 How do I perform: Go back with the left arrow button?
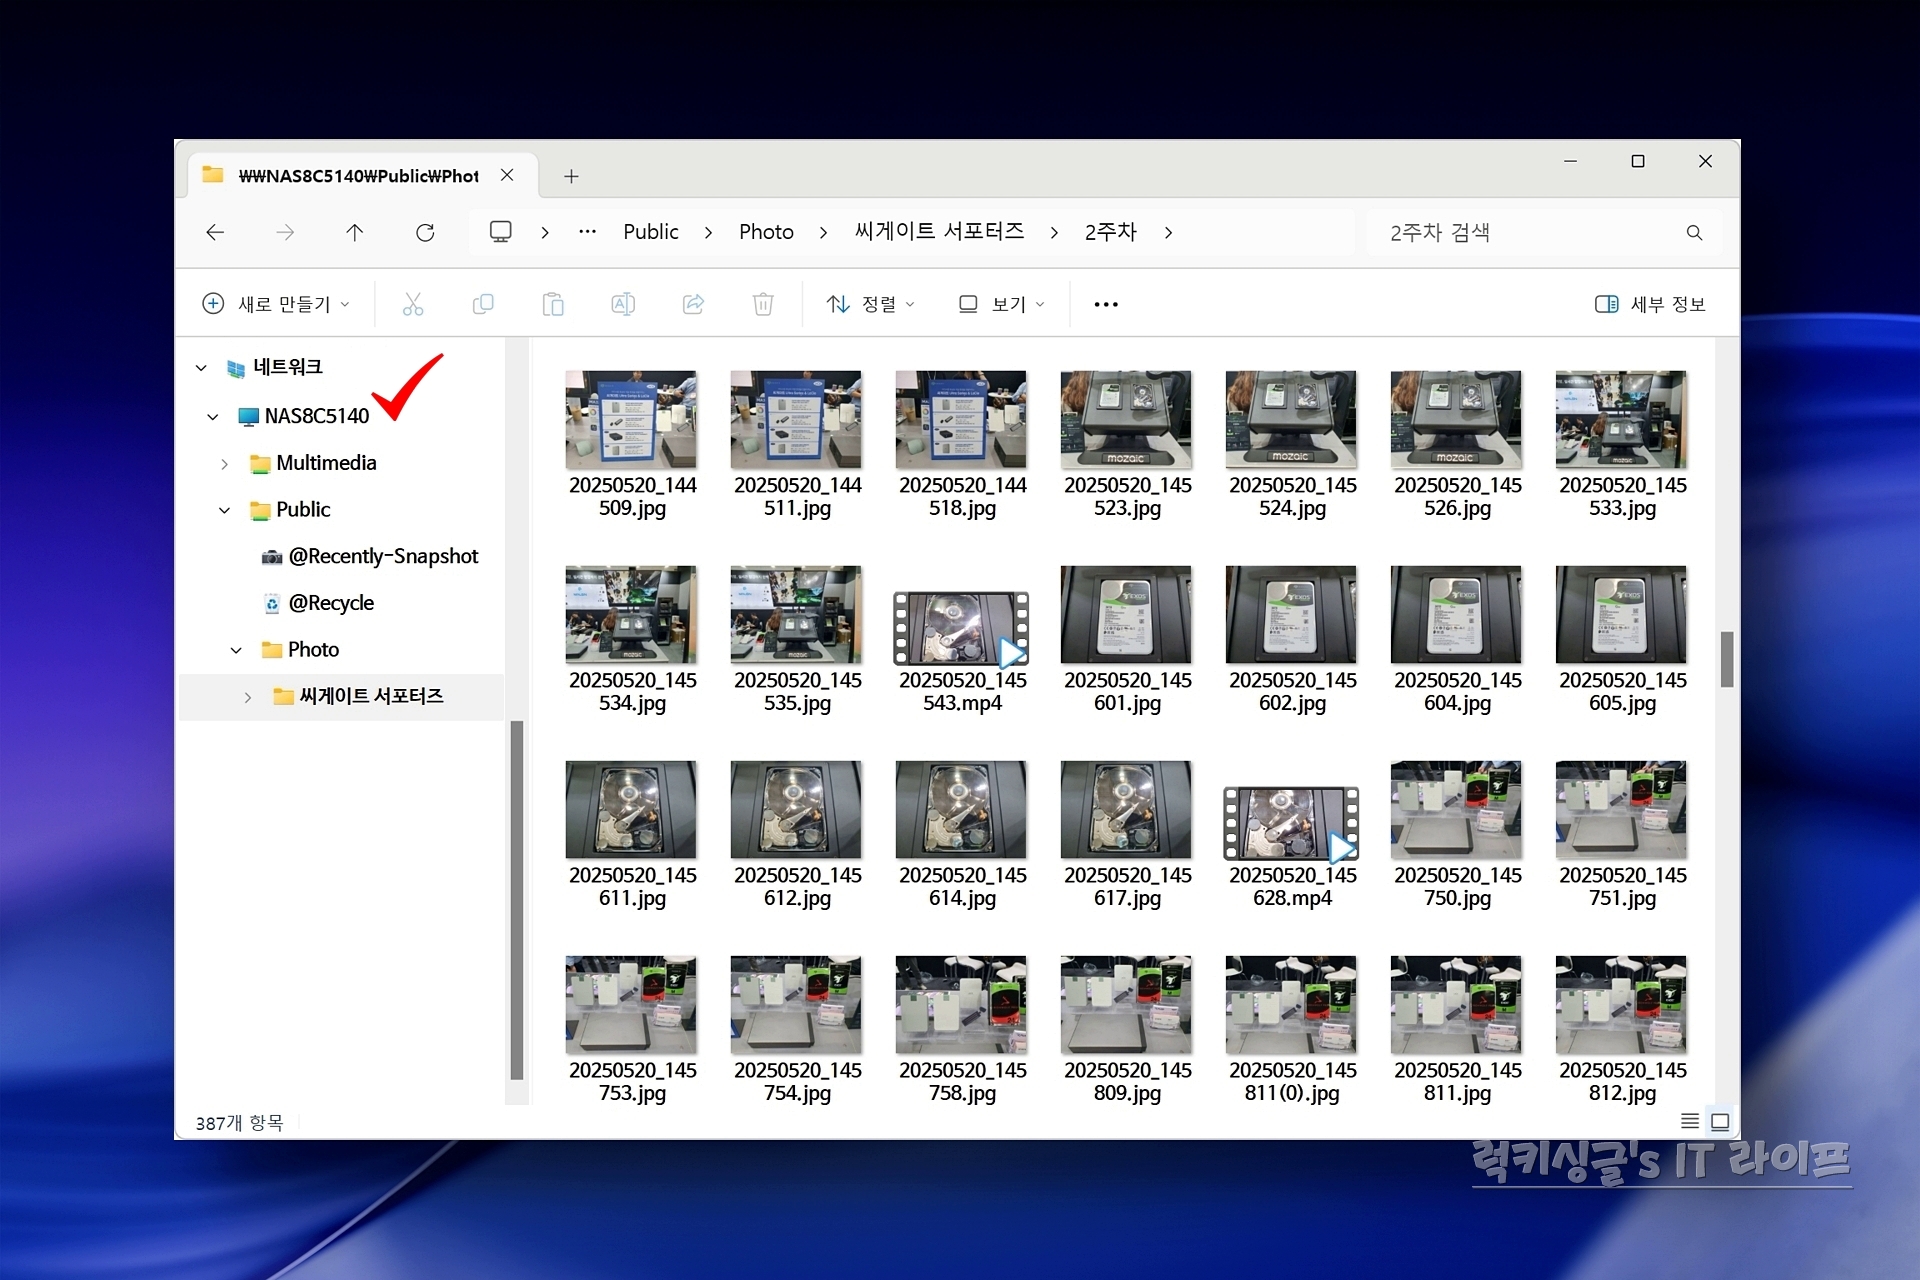(x=215, y=232)
